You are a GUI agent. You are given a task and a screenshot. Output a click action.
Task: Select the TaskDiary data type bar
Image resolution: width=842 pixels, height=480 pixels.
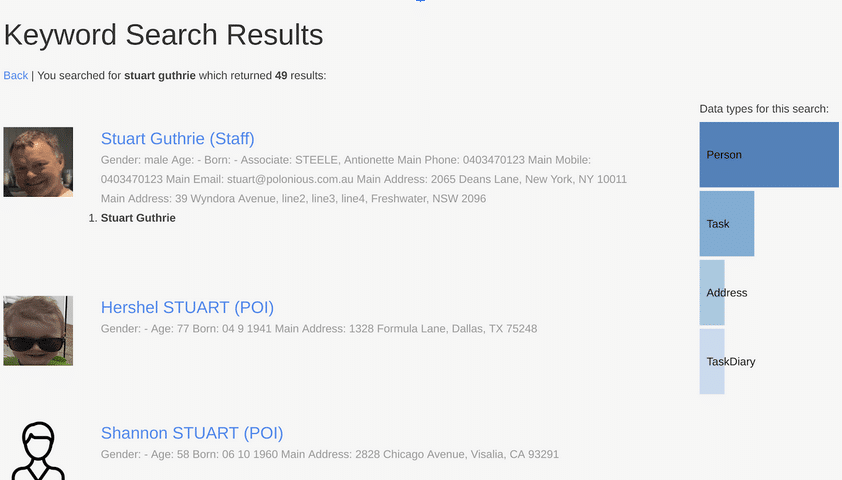(712, 361)
